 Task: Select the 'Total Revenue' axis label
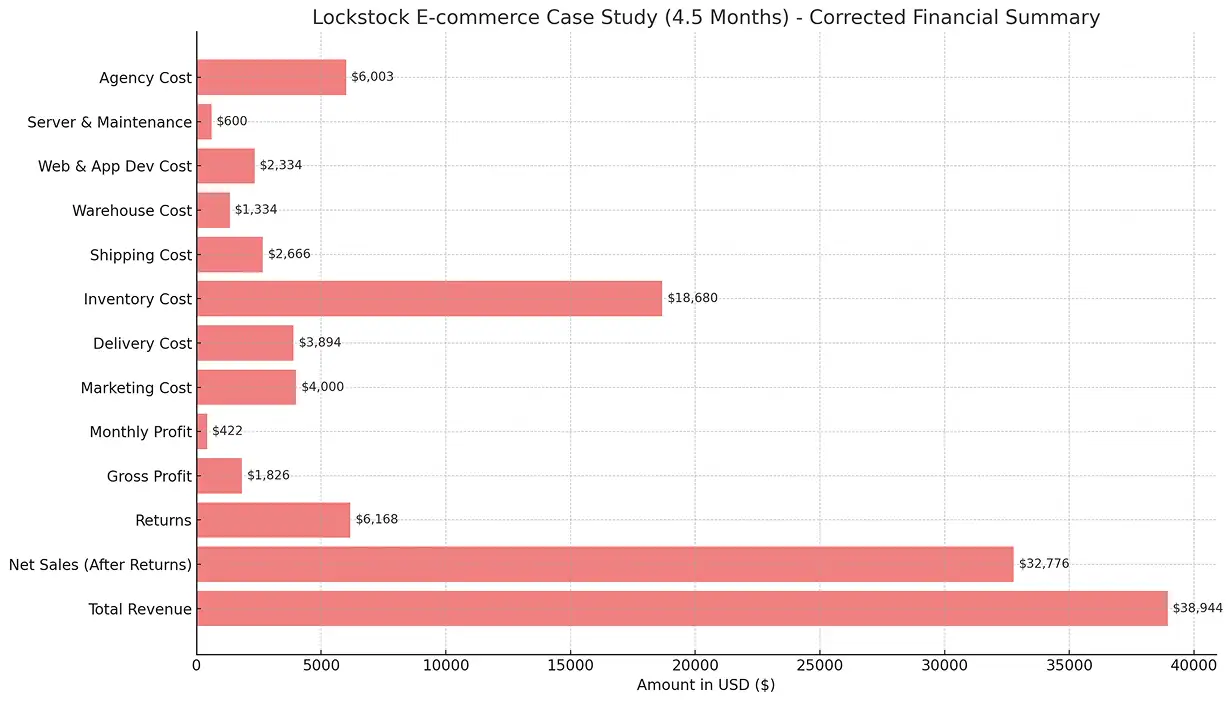(x=140, y=609)
